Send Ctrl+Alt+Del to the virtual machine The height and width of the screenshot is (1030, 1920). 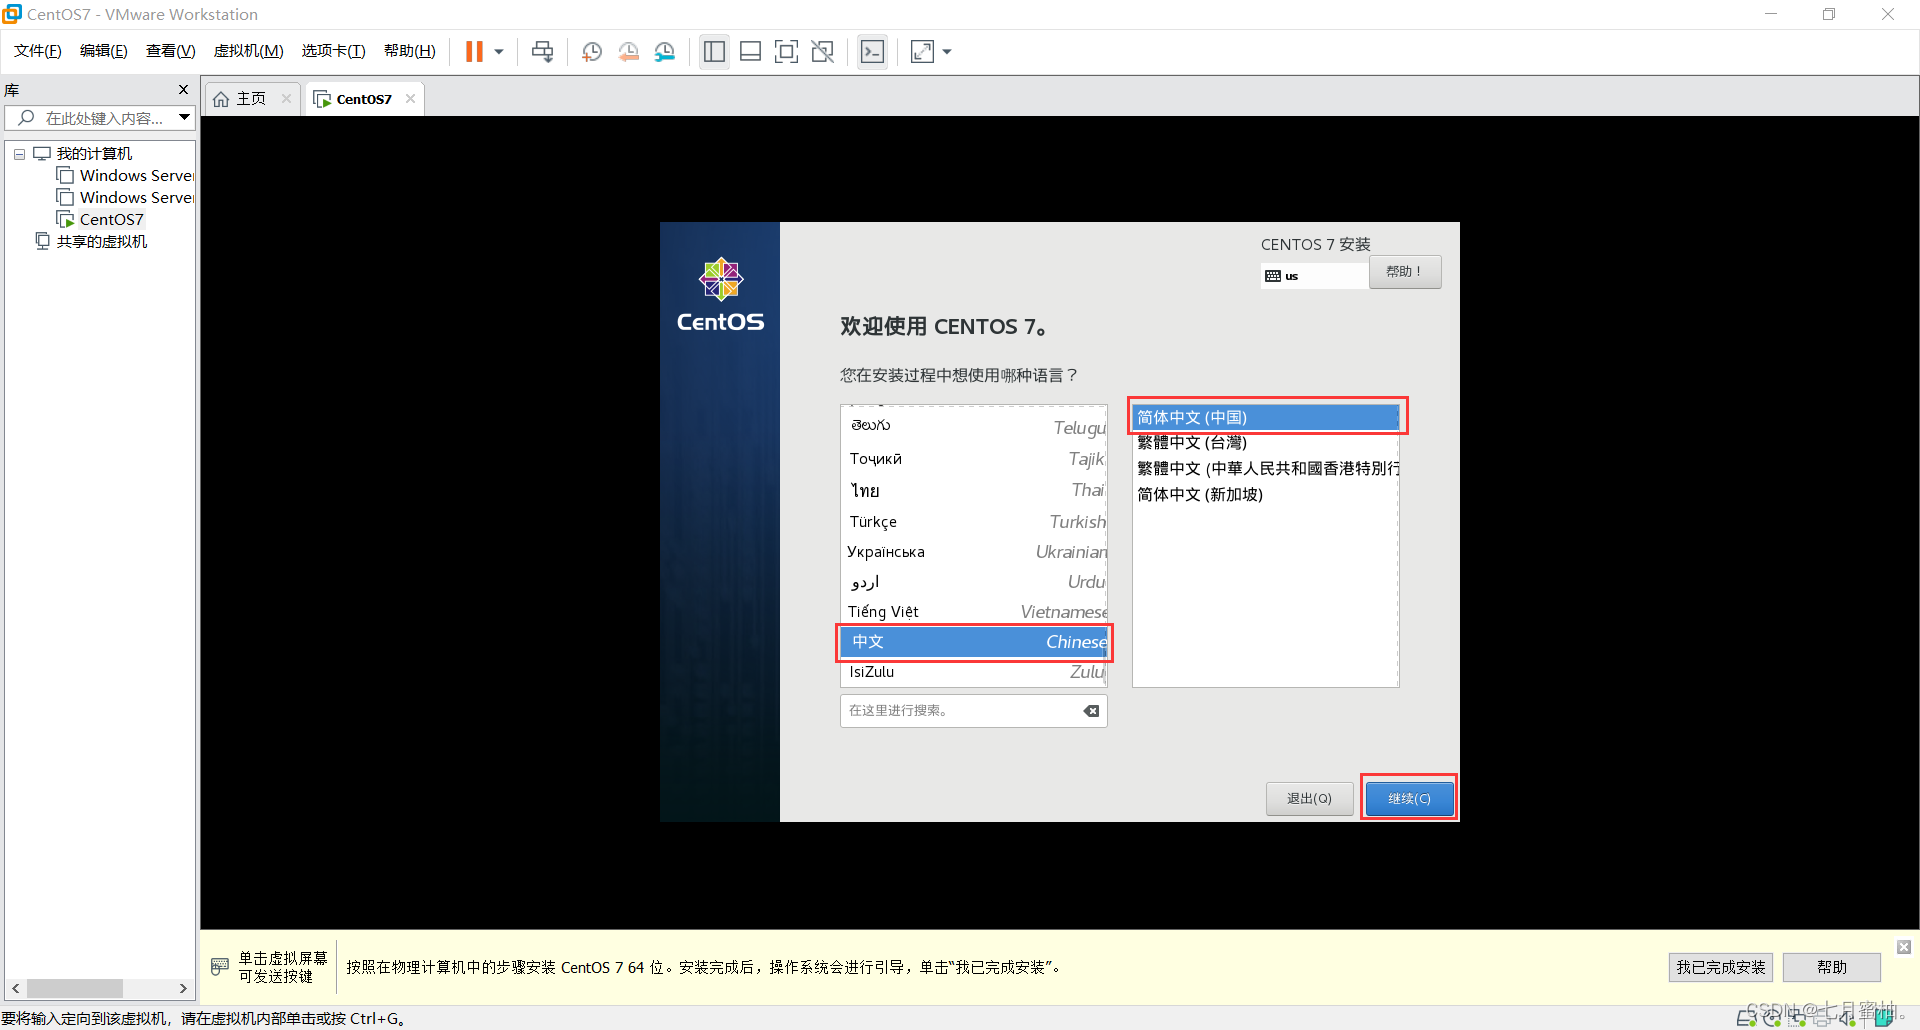click(x=542, y=51)
